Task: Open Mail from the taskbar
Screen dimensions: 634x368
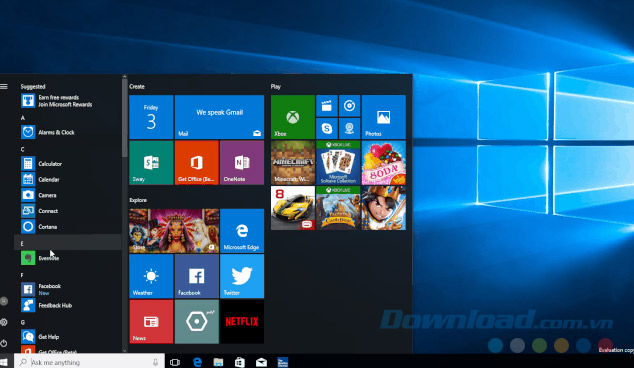Action: click(x=261, y=362)
